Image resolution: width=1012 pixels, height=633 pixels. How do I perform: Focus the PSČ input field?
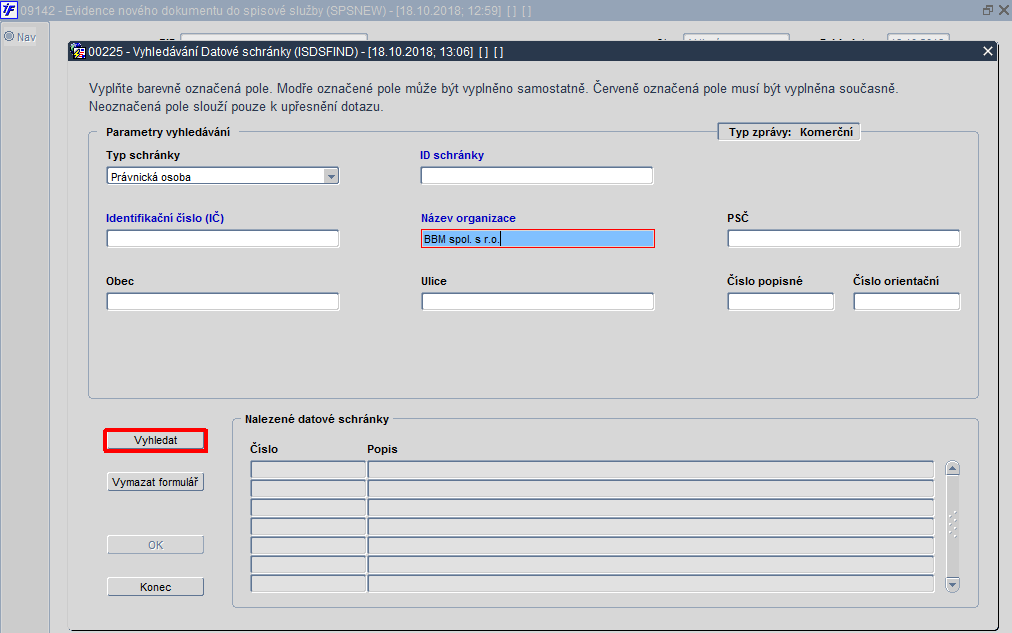click(844, 239)
